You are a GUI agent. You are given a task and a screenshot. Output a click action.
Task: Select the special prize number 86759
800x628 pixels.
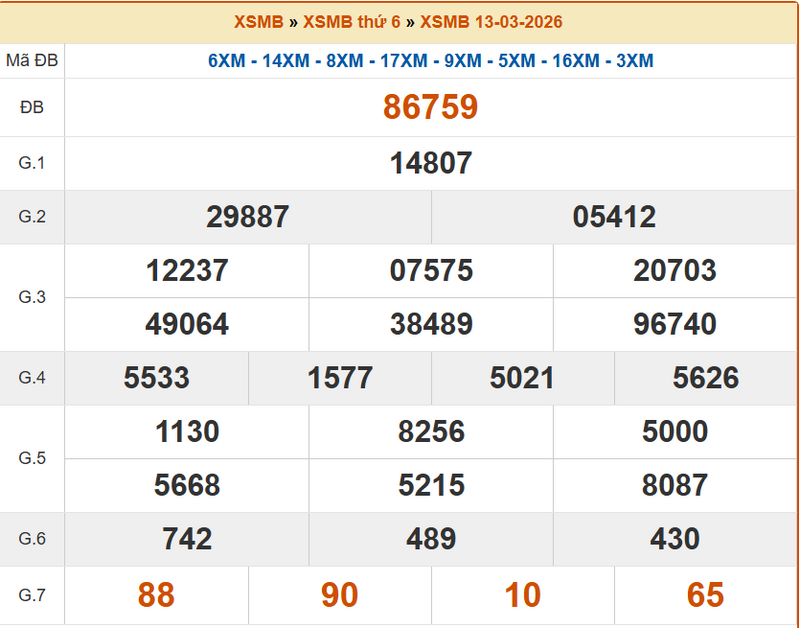coord(431,107)
